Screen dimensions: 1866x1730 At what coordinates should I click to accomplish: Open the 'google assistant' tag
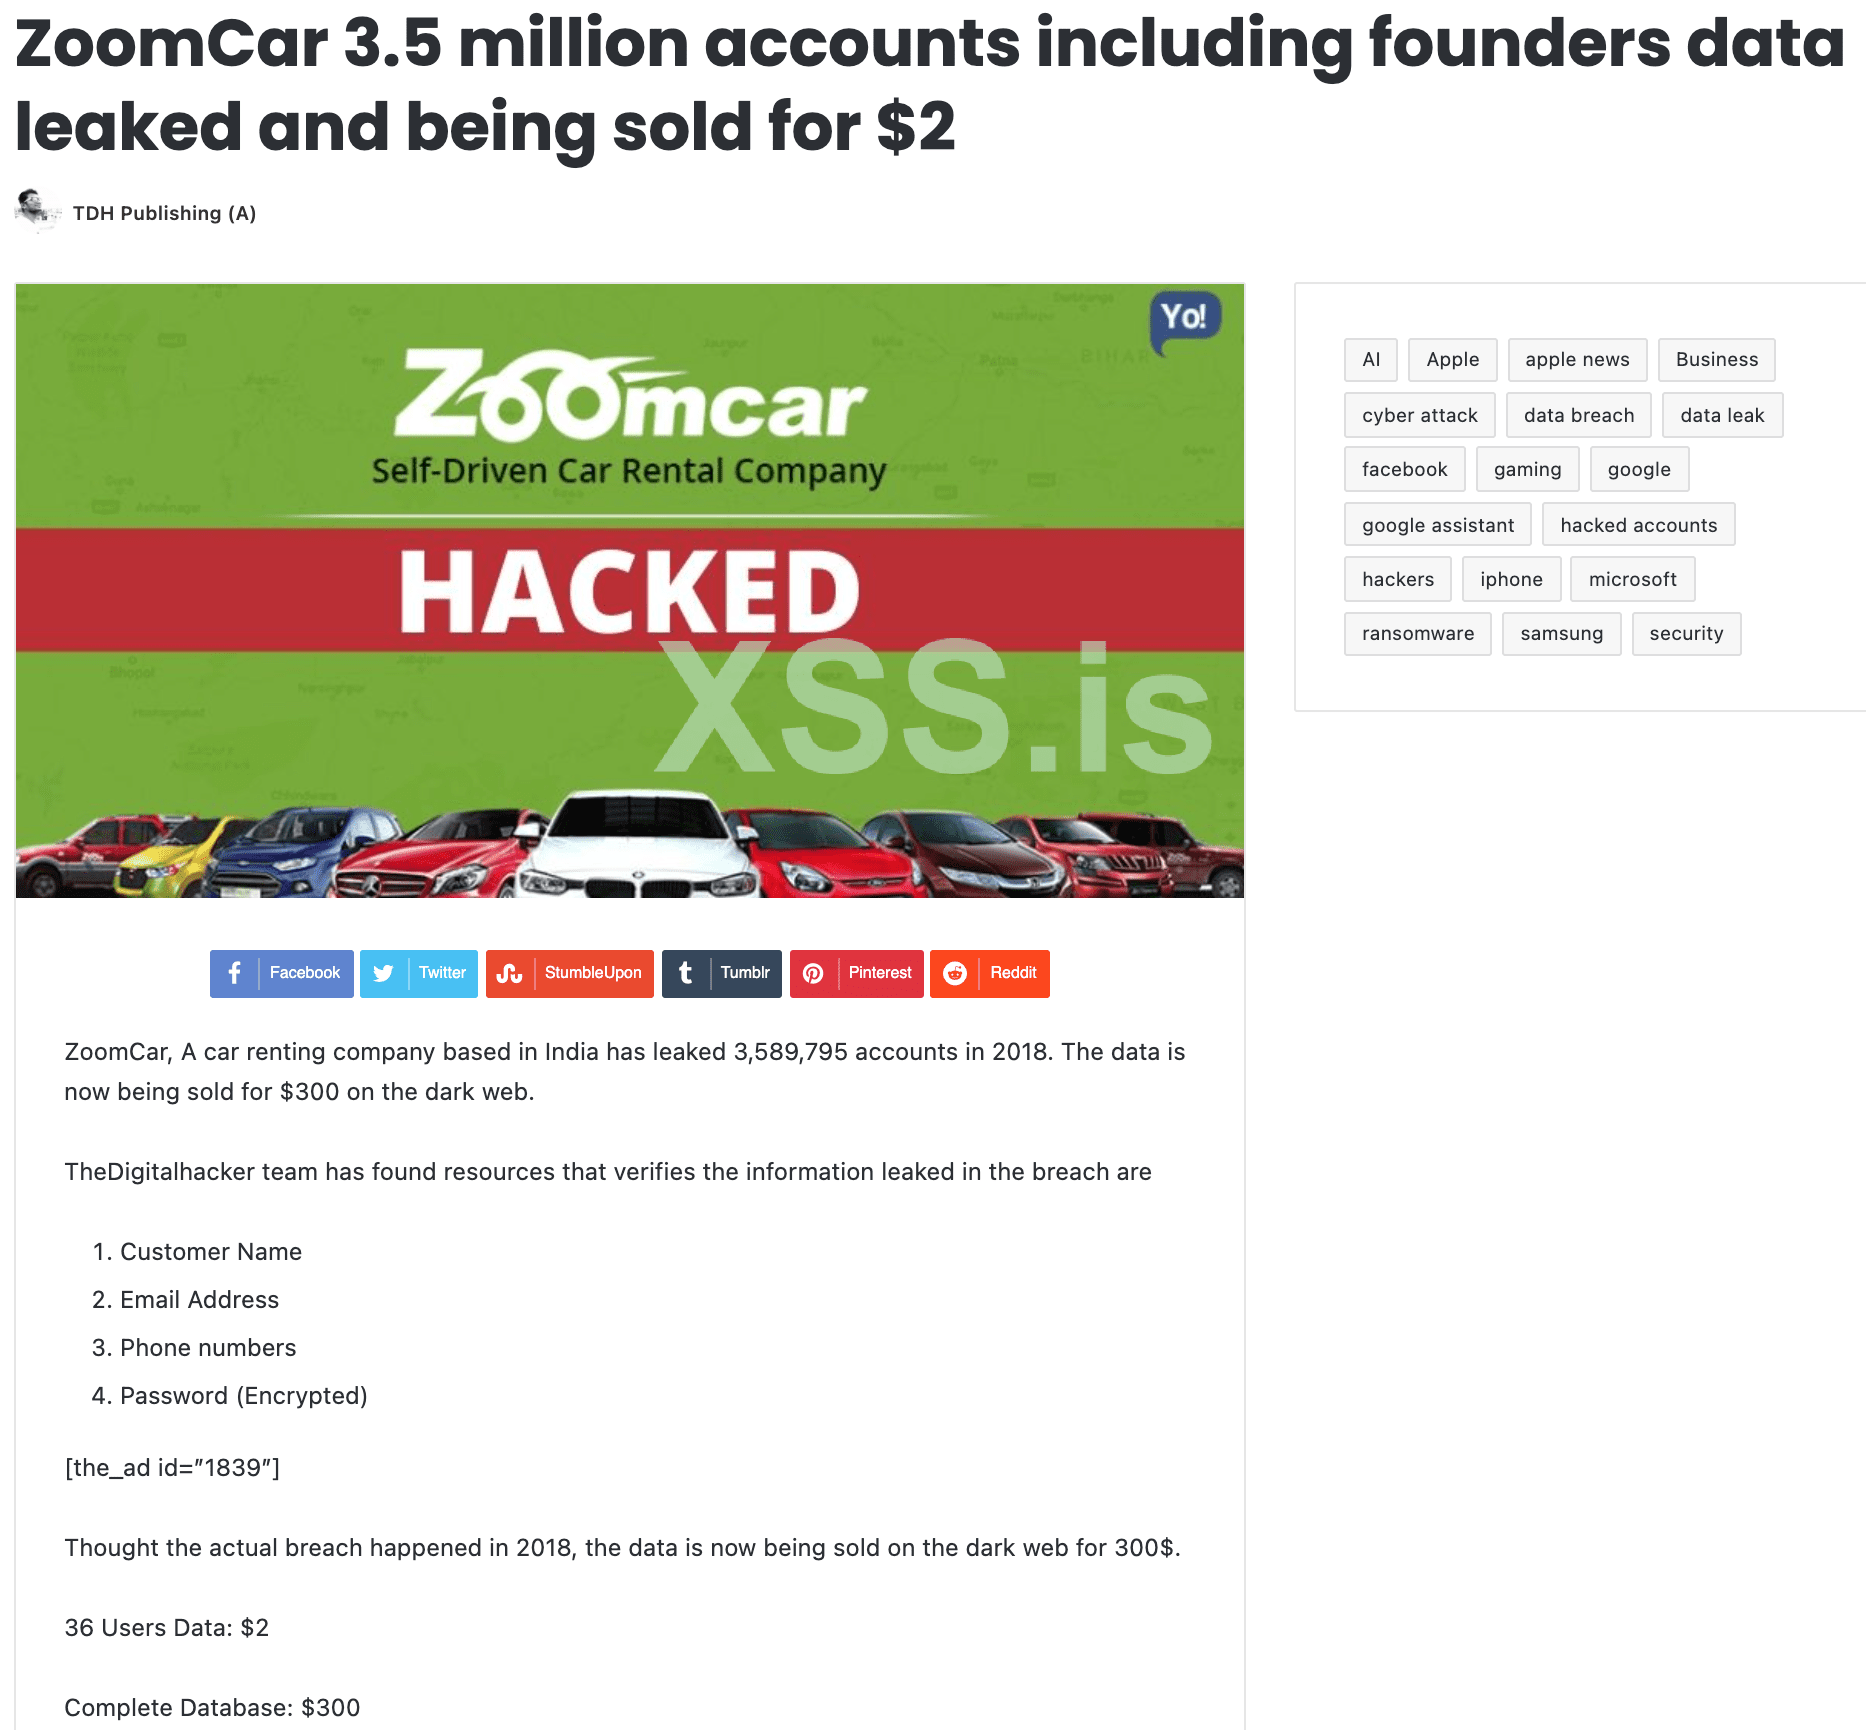tap(1437, 525)
